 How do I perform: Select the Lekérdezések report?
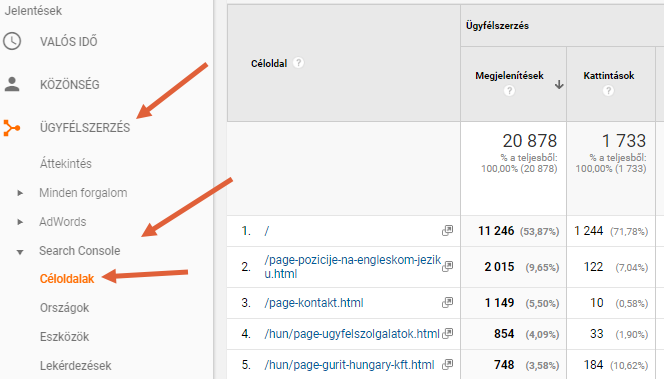click(75, 366)
